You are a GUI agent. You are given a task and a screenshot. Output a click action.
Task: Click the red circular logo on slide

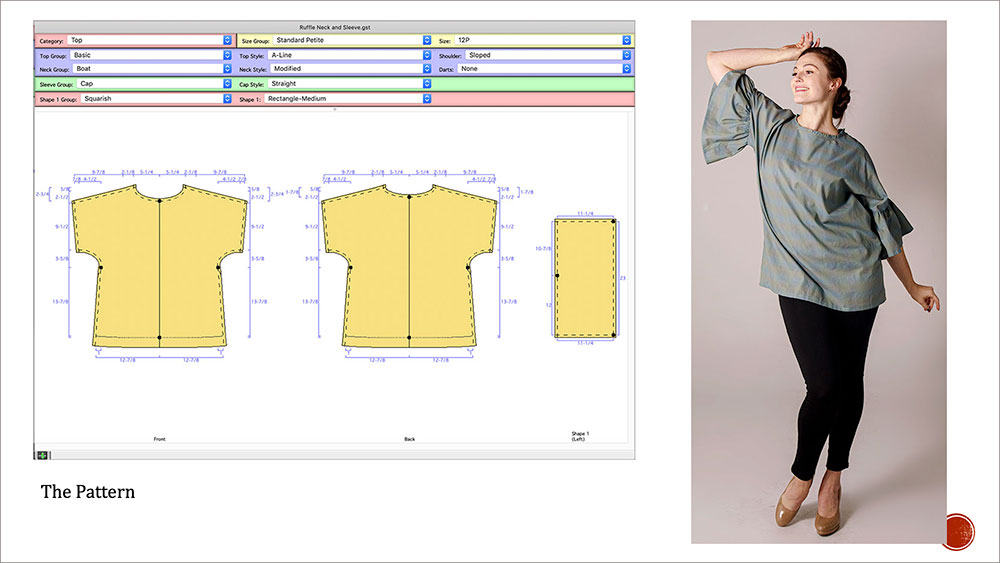click(x=957, y=531)
